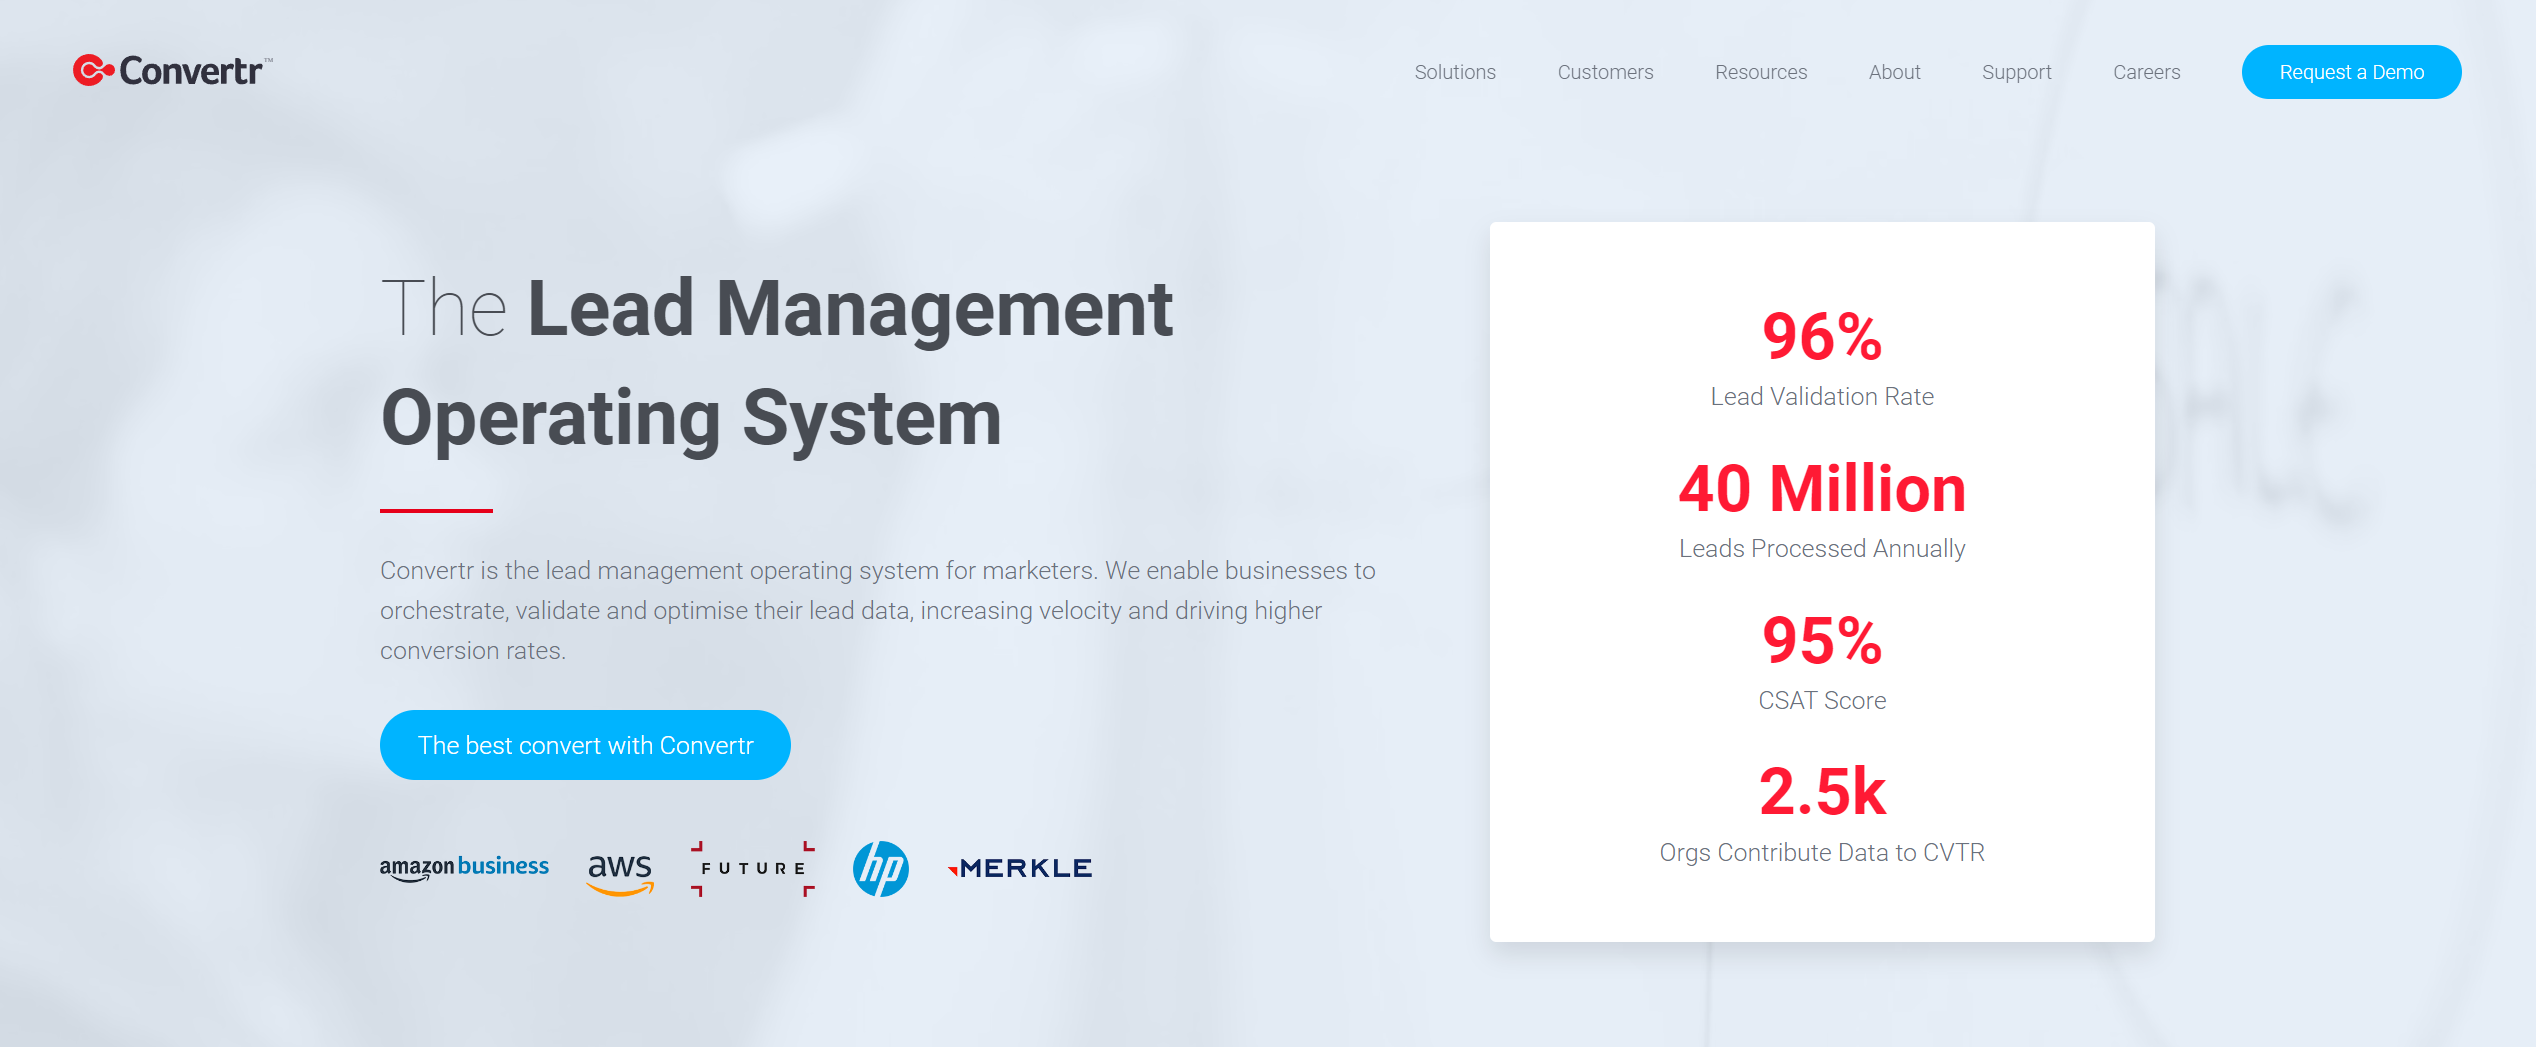Click the HP logo
This screenshot has height=1047, width=2536.
tap(882, 868)
